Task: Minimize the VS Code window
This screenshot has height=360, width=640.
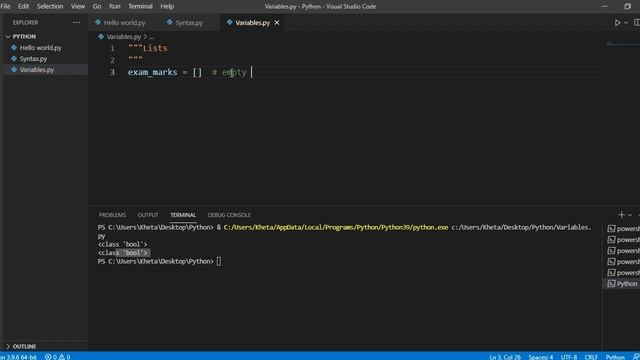Action: 605,7
